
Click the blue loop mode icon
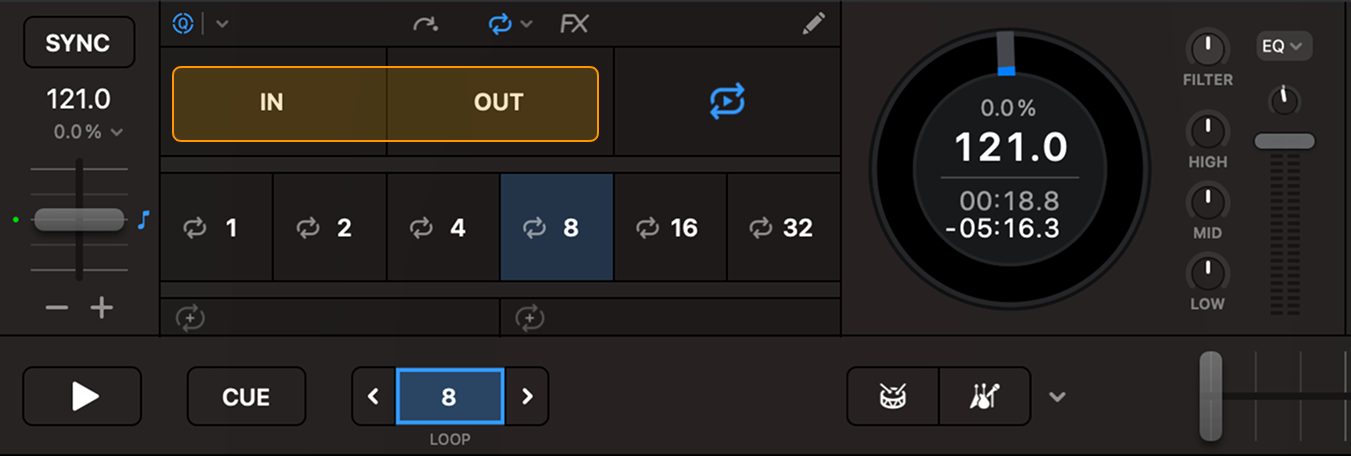coord(500,24)
